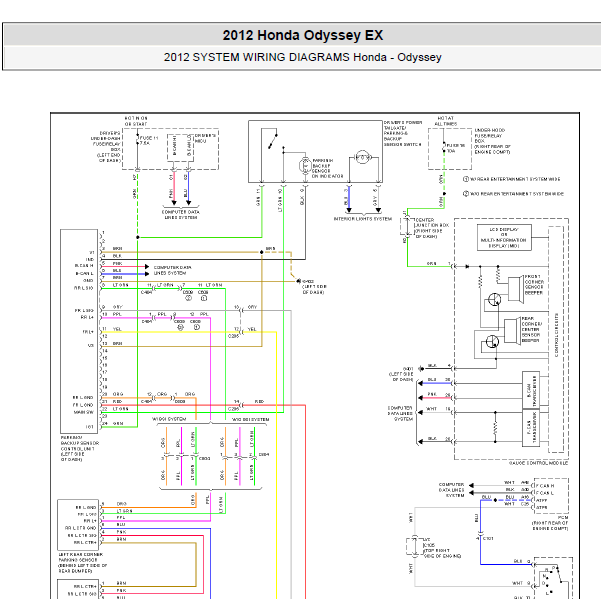Click the 'ATPP' pin label on the PCM

pyautogui.click(x=542, y=500)
